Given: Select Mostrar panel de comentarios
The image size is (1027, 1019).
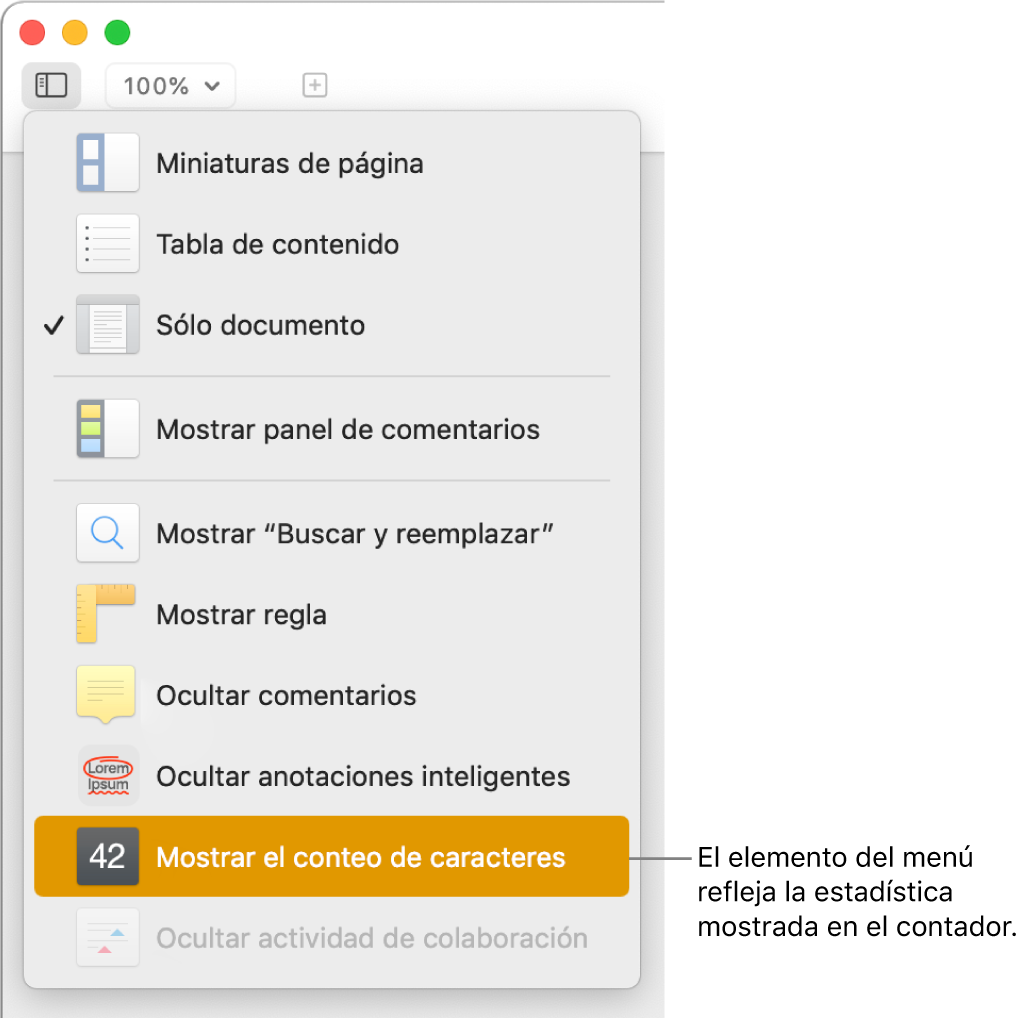Looking at the screenshot, I should tap(347, 429).
